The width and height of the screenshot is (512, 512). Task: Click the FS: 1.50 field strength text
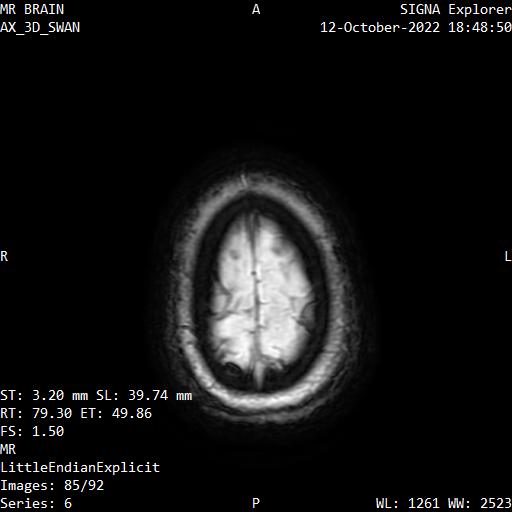pos(32,431)
